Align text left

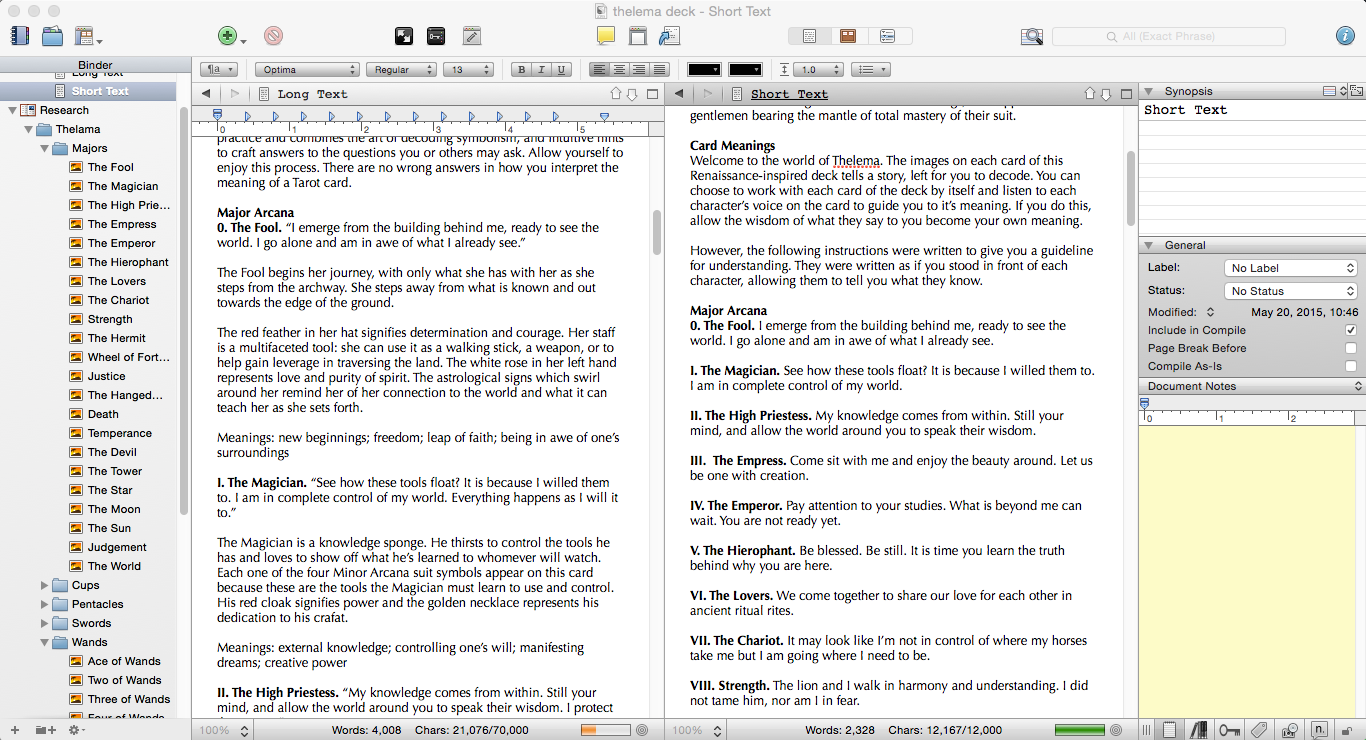click(599, 70)
